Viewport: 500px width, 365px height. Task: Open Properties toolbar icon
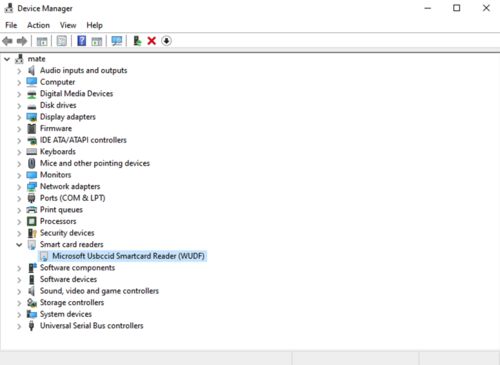62,41
